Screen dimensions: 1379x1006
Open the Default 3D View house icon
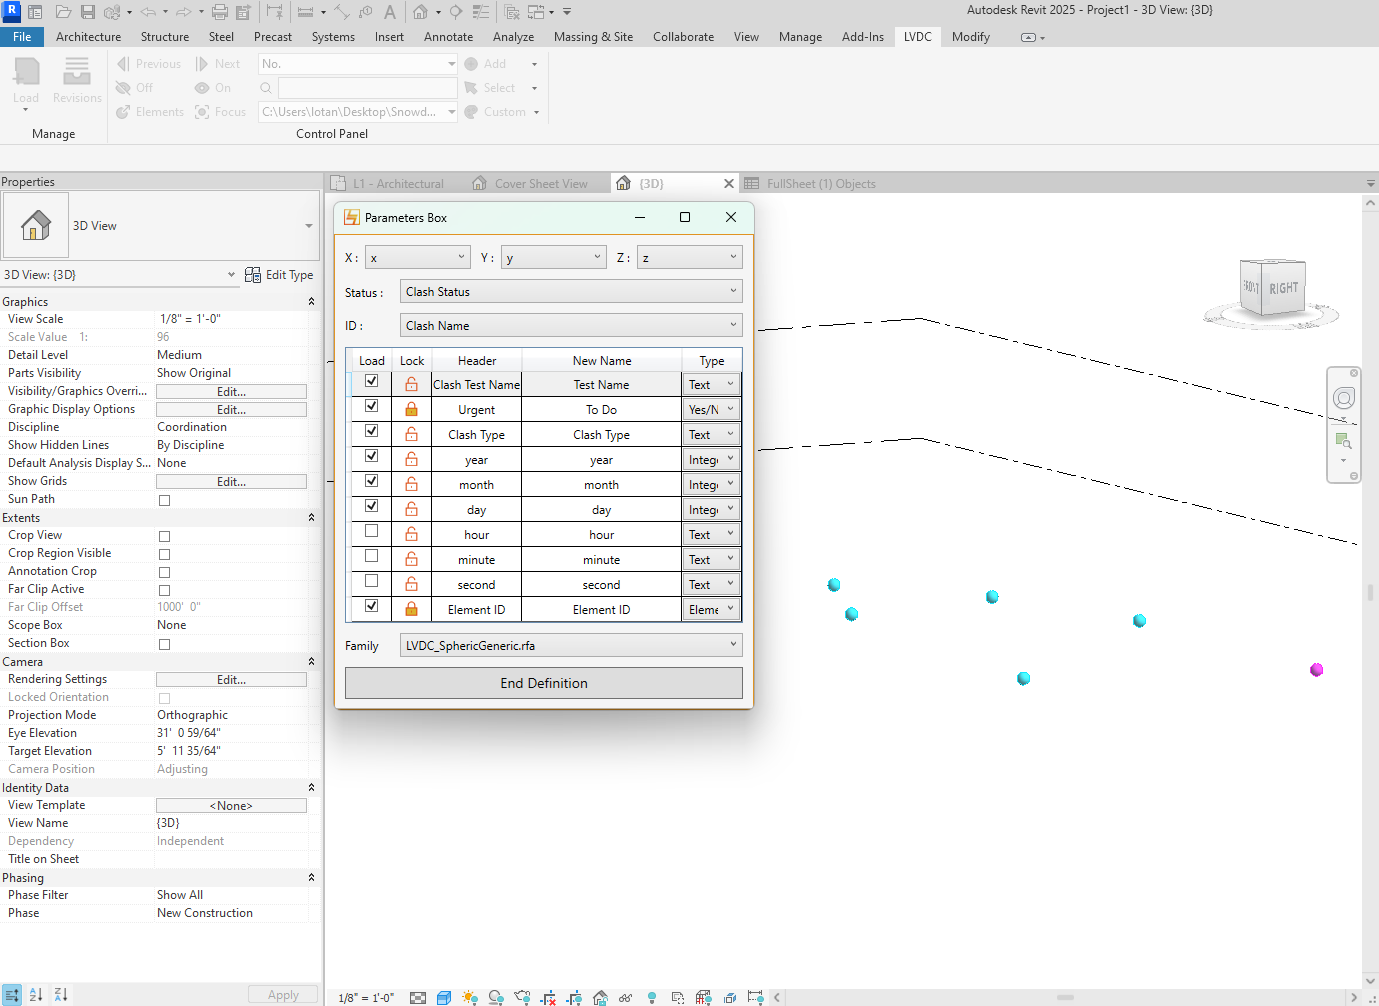(x=420, y=12)
